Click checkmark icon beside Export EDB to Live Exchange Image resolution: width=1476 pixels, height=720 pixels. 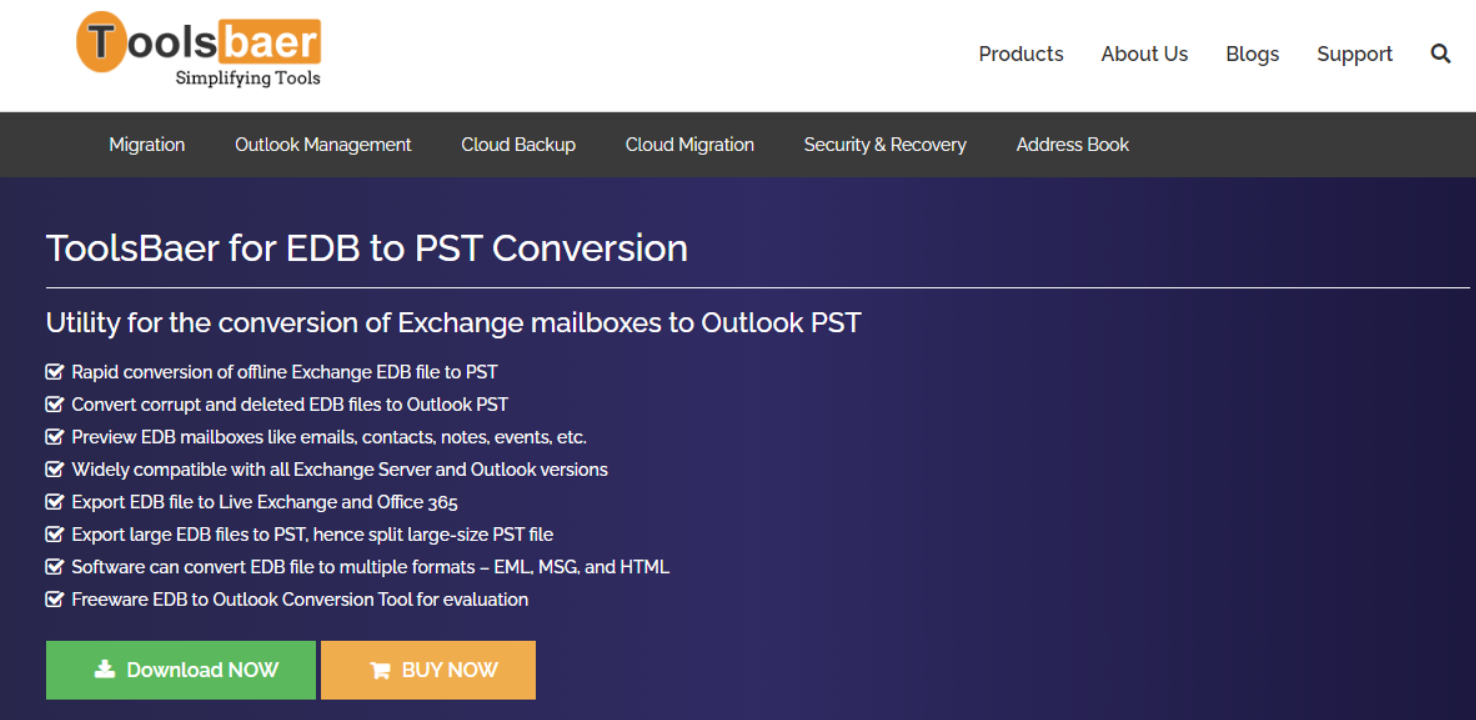point(55,502)
